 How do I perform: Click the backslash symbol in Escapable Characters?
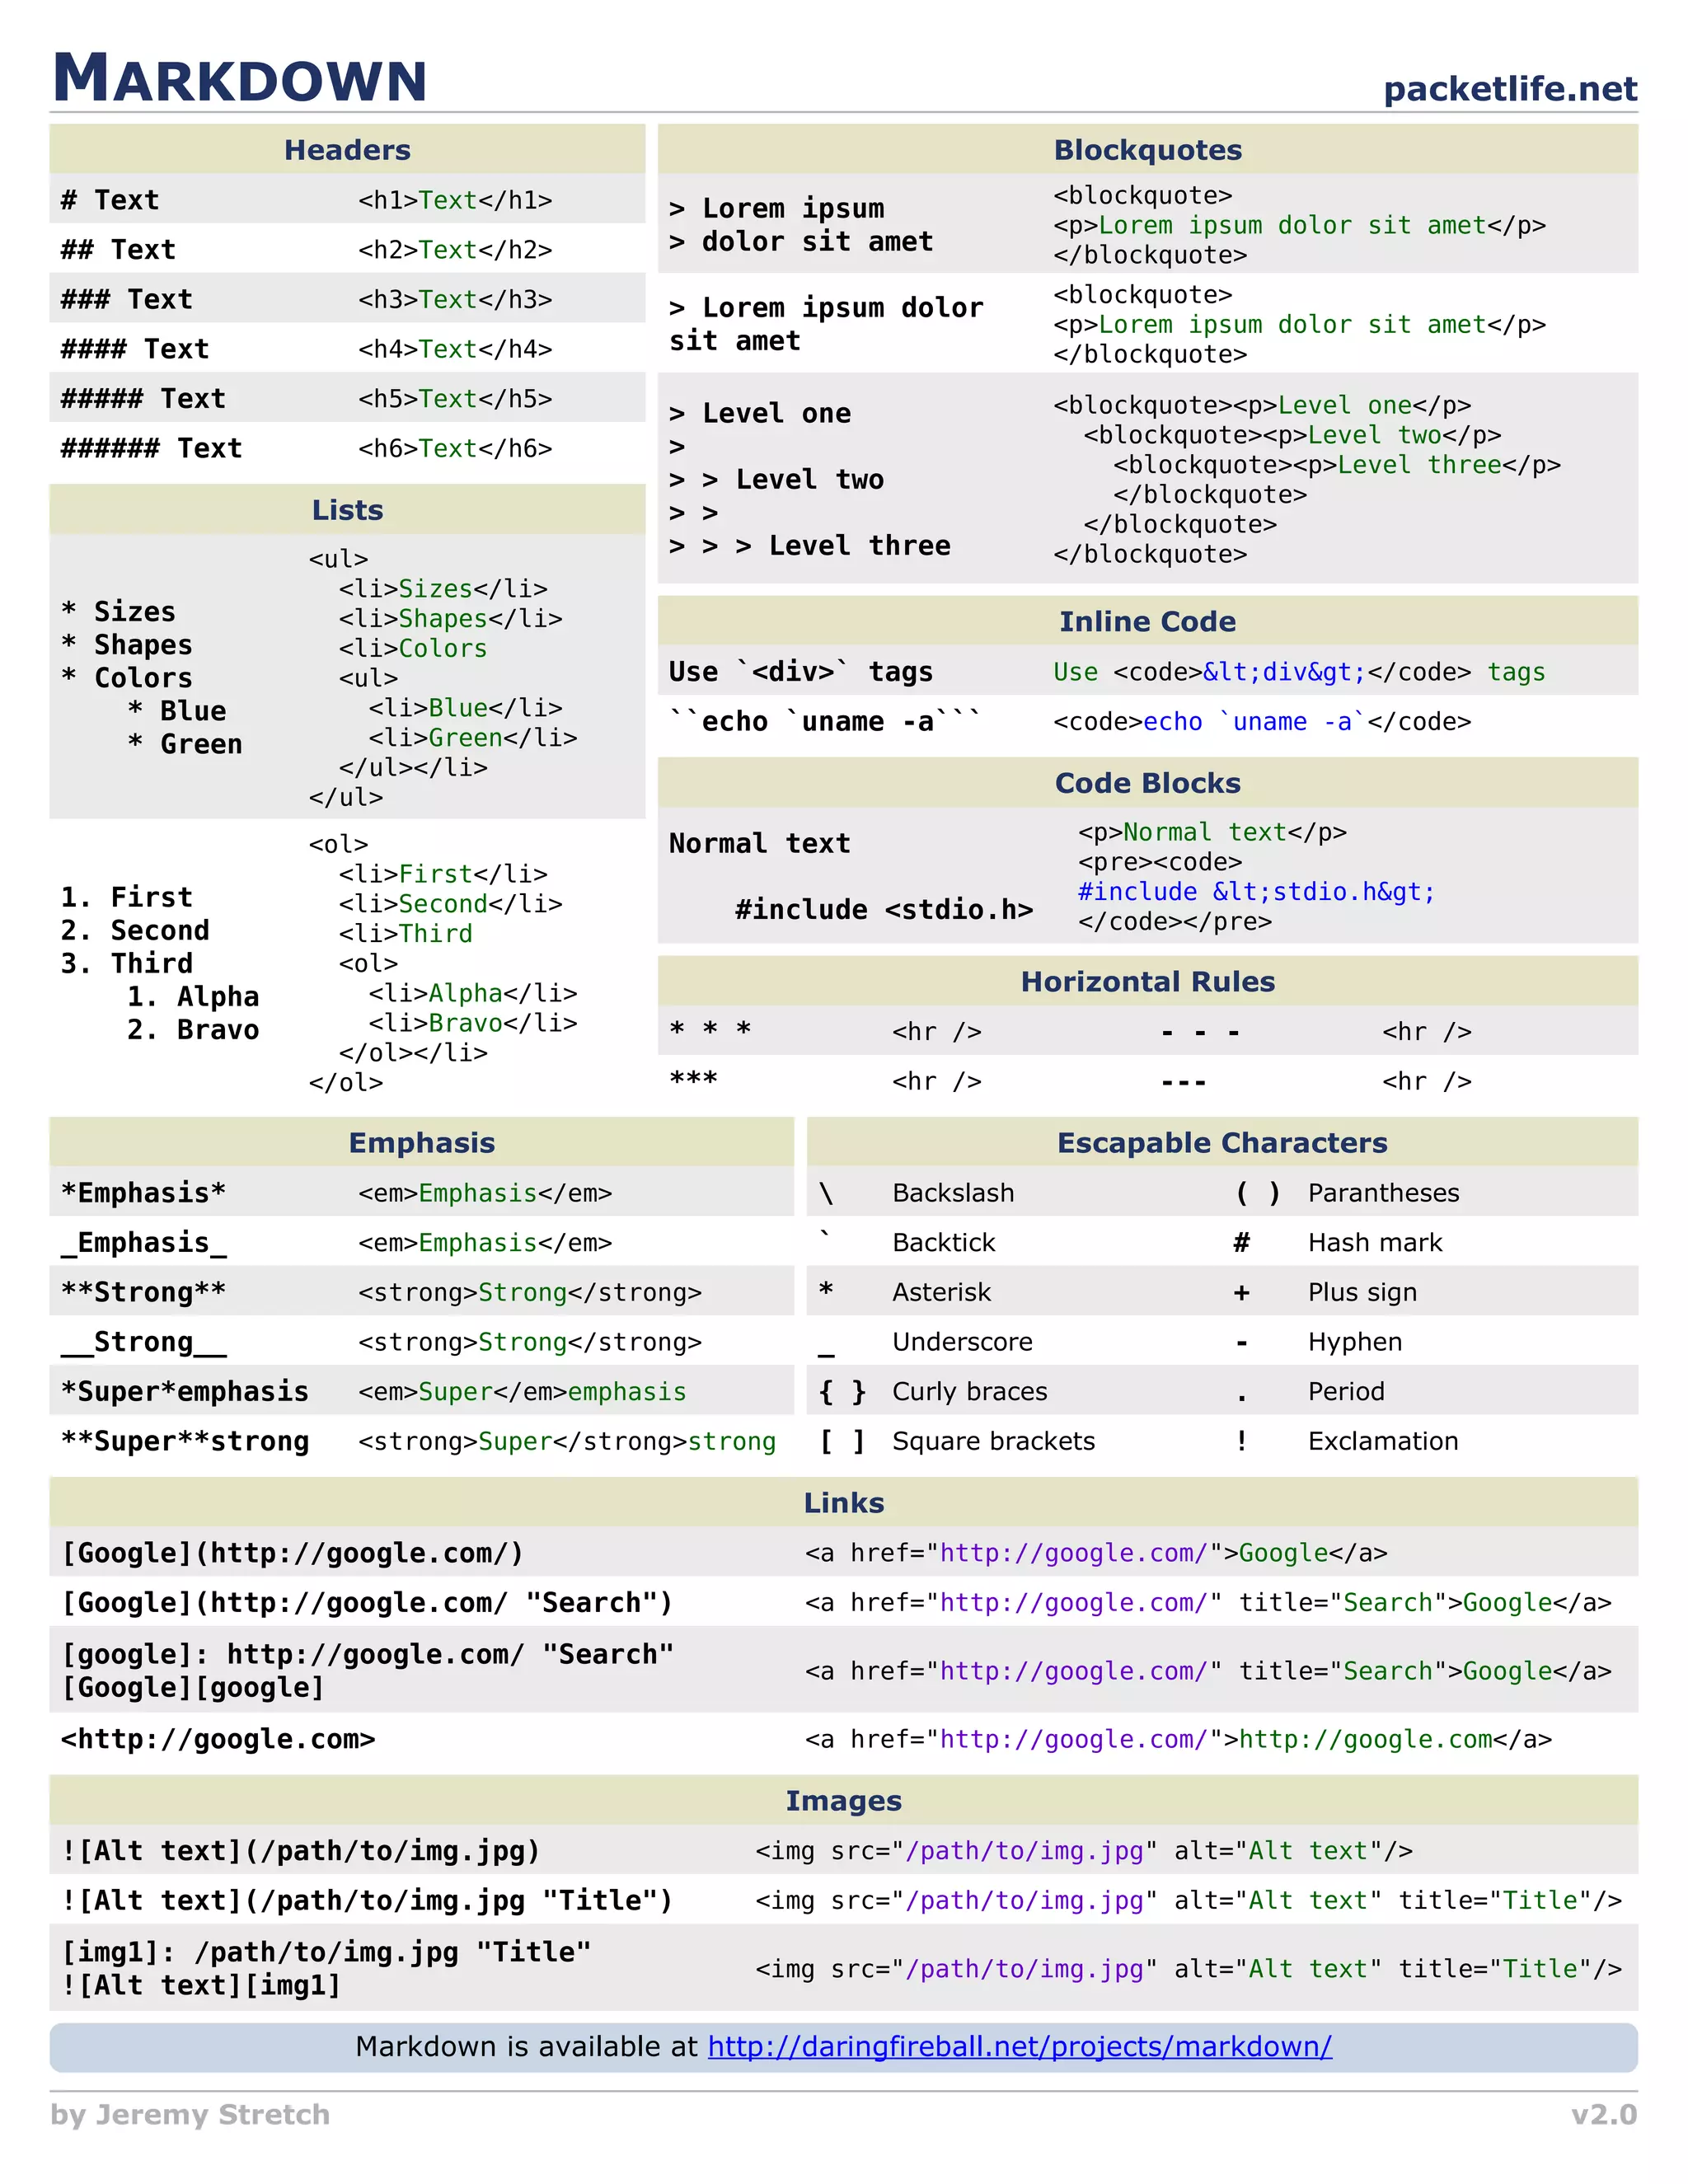pos(826,1193)
